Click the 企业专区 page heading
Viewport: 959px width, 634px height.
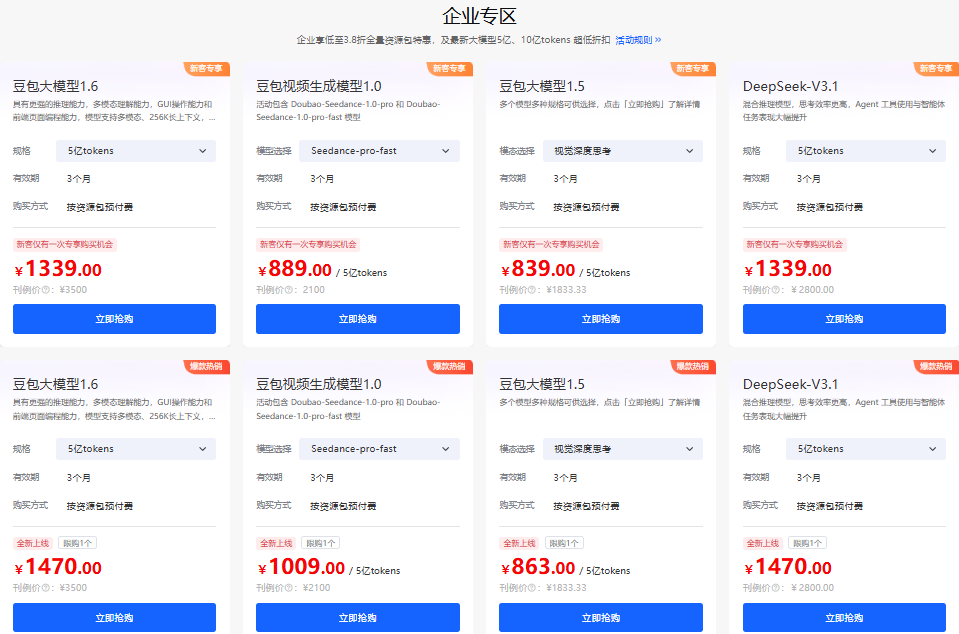(480, 16)
